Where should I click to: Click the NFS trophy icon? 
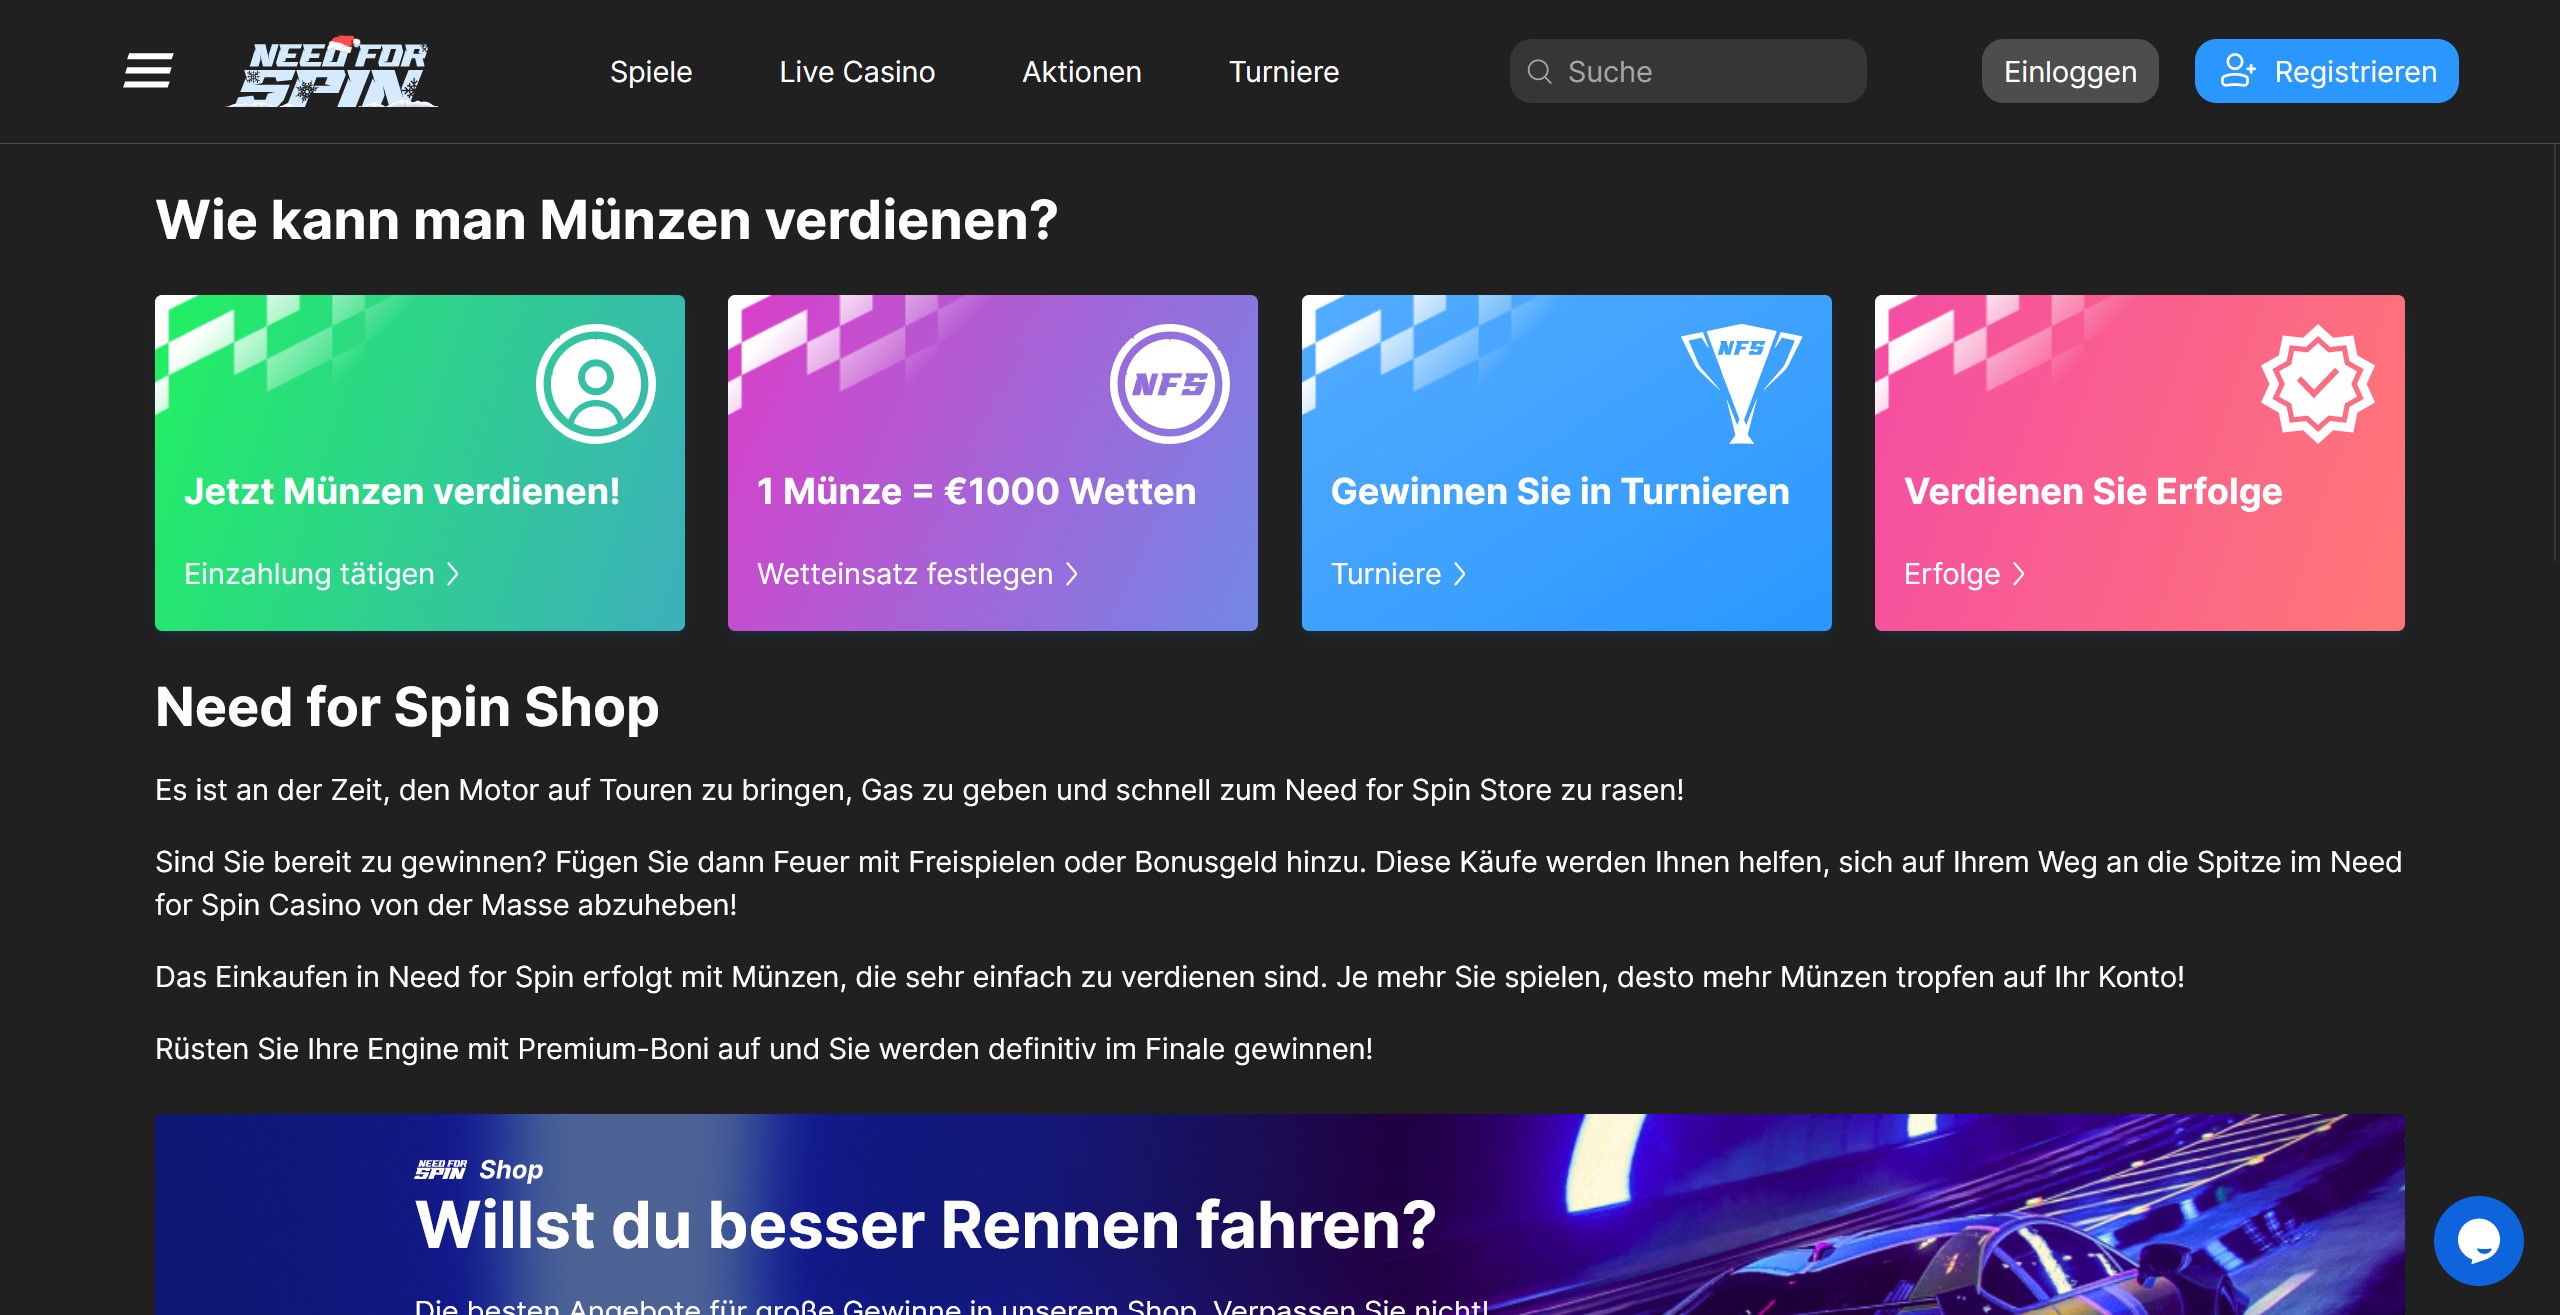1742,384
